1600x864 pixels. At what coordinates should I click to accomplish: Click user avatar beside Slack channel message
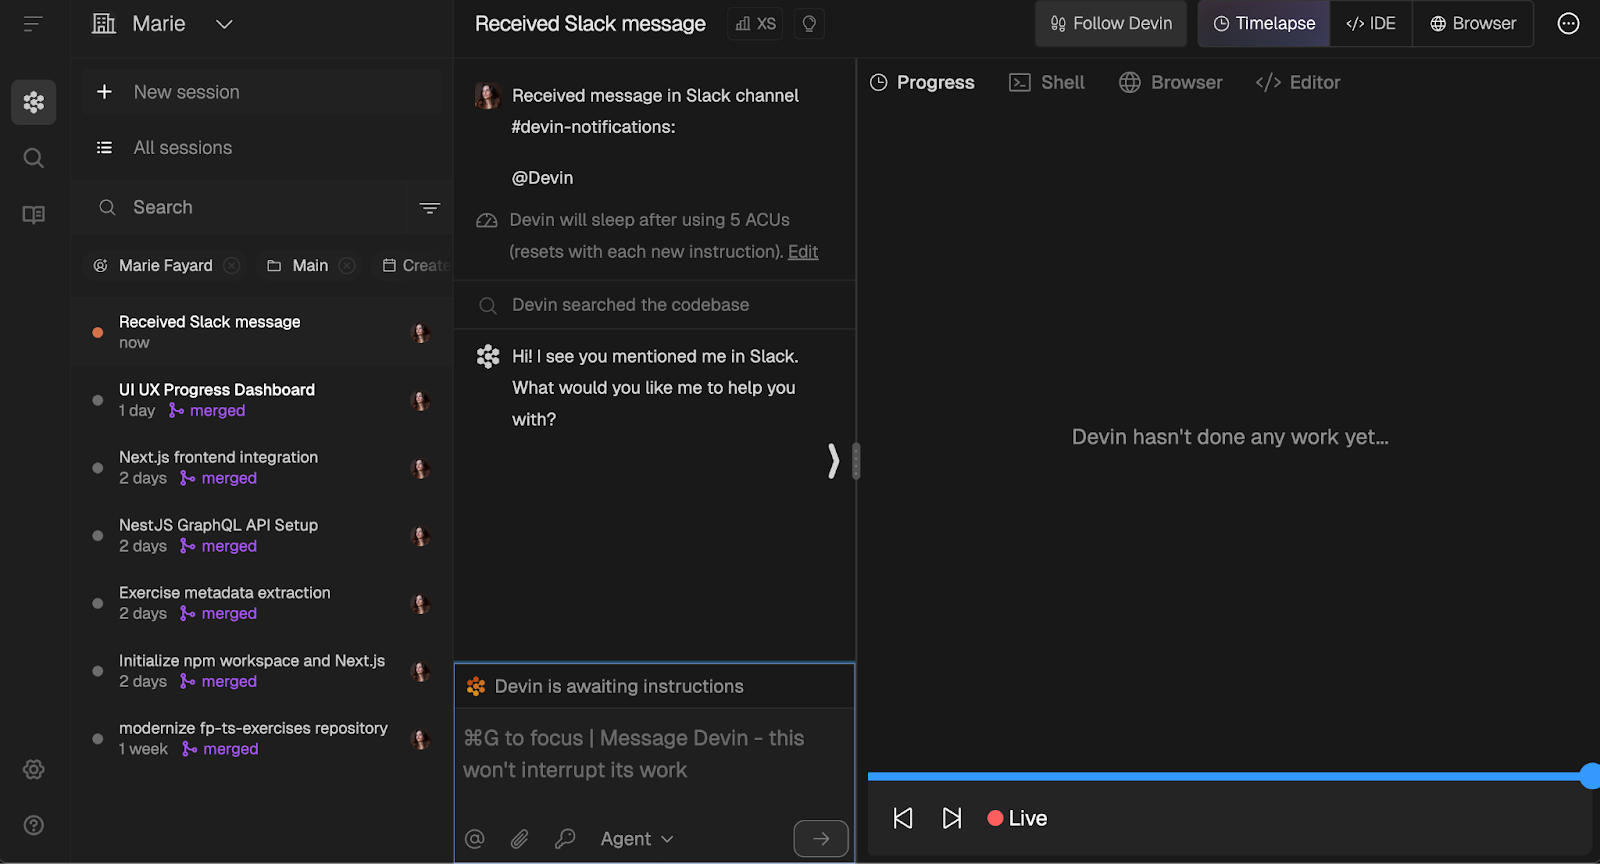[488, 96]
